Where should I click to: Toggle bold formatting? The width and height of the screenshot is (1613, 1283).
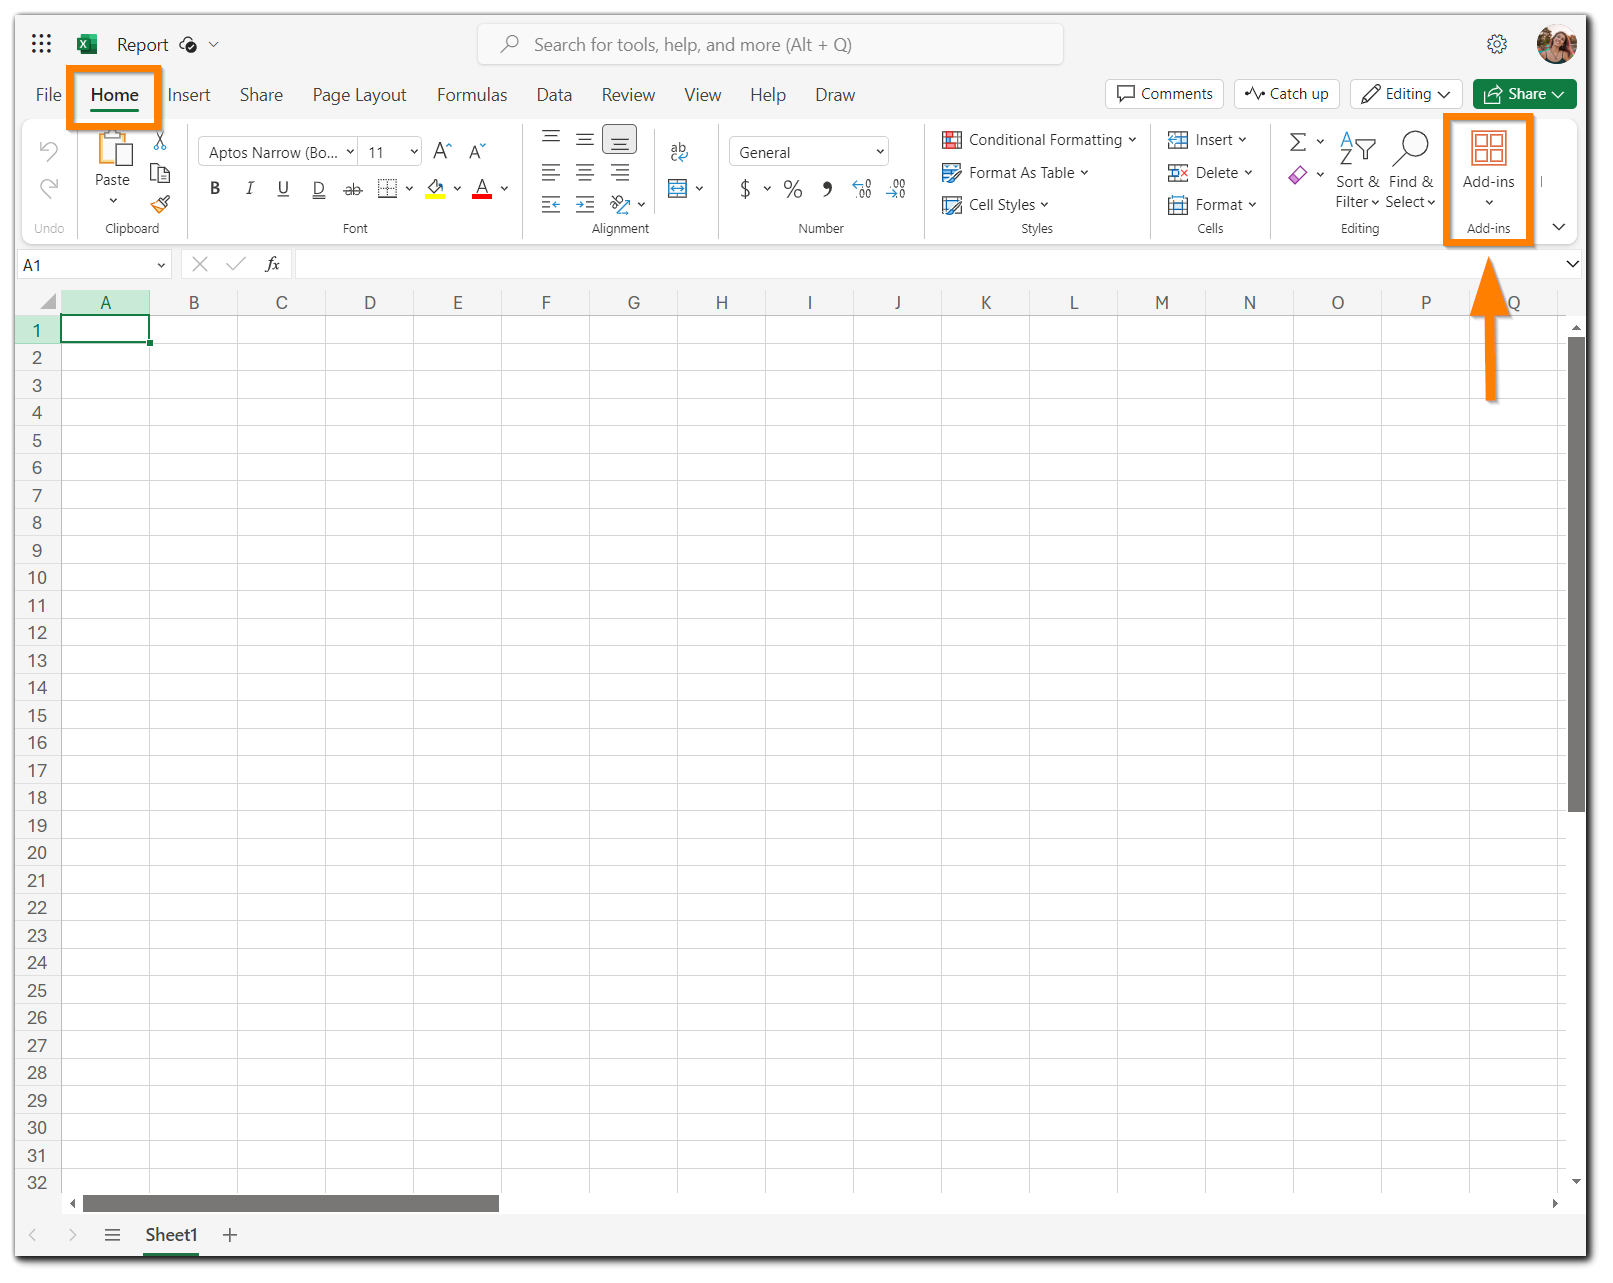215,188
